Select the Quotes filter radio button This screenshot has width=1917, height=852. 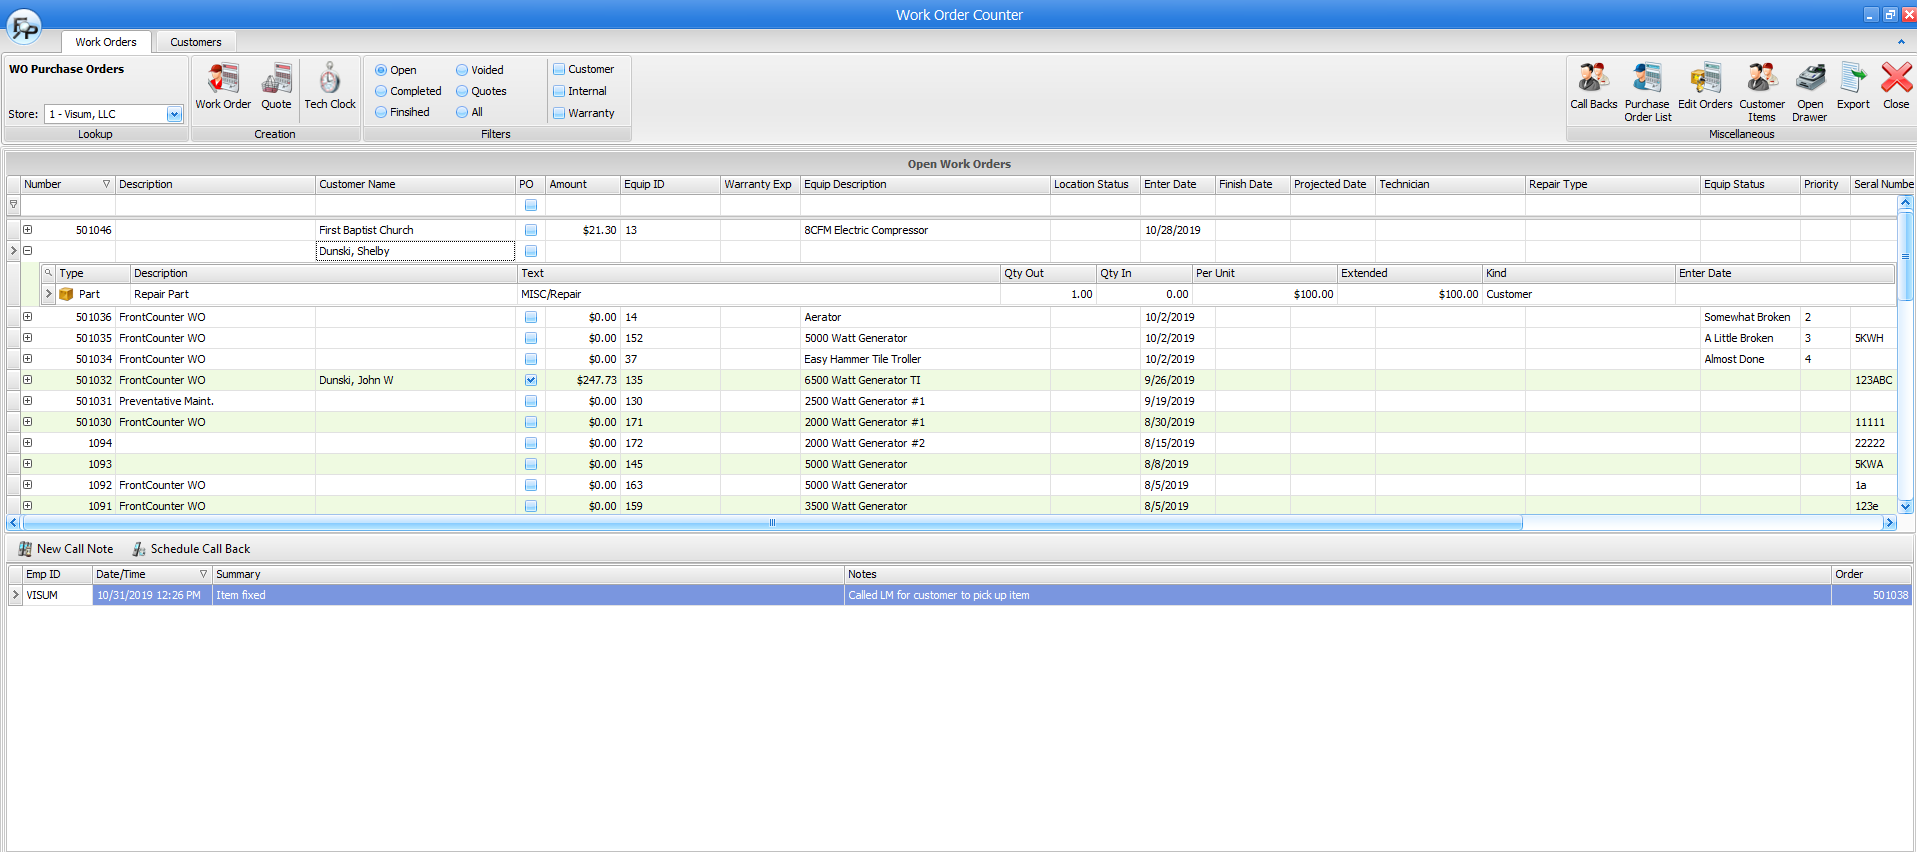point(462,91)
